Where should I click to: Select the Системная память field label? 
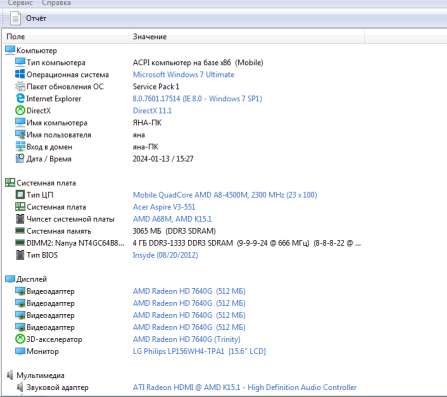coord(59,231)
